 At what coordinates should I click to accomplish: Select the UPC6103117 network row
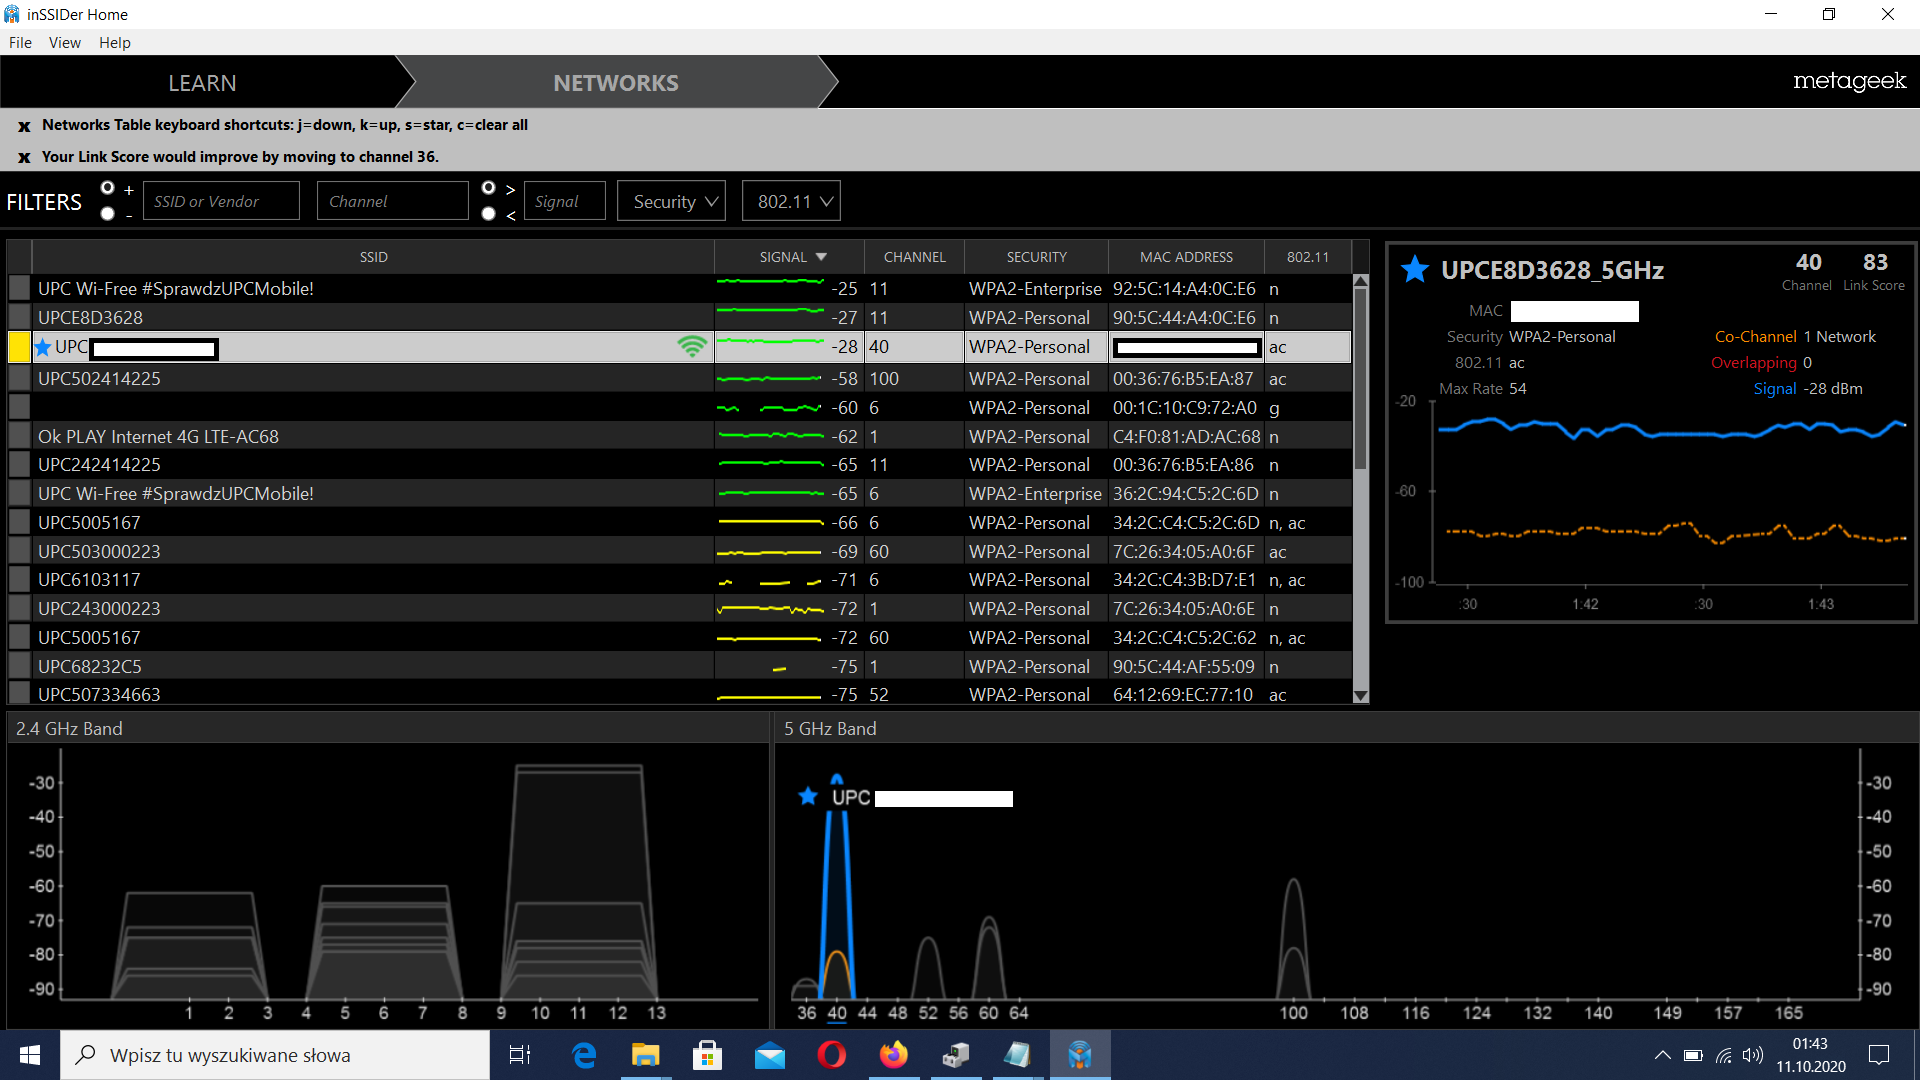coord(680,579)
